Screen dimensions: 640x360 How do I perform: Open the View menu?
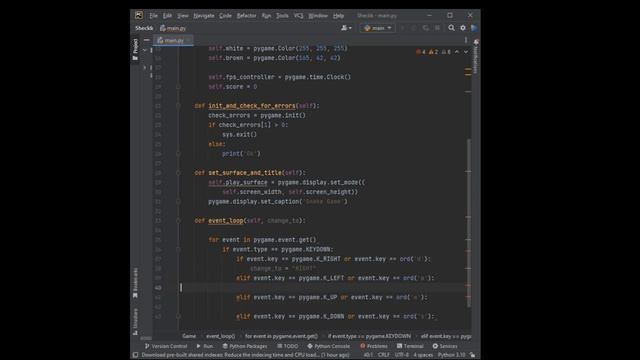pos(182,16)
